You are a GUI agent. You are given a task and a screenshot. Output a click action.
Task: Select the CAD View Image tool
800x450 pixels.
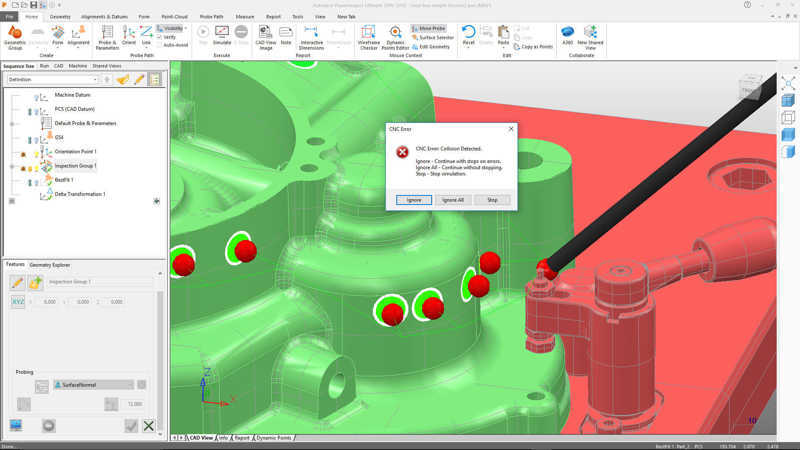coord(265,34)
